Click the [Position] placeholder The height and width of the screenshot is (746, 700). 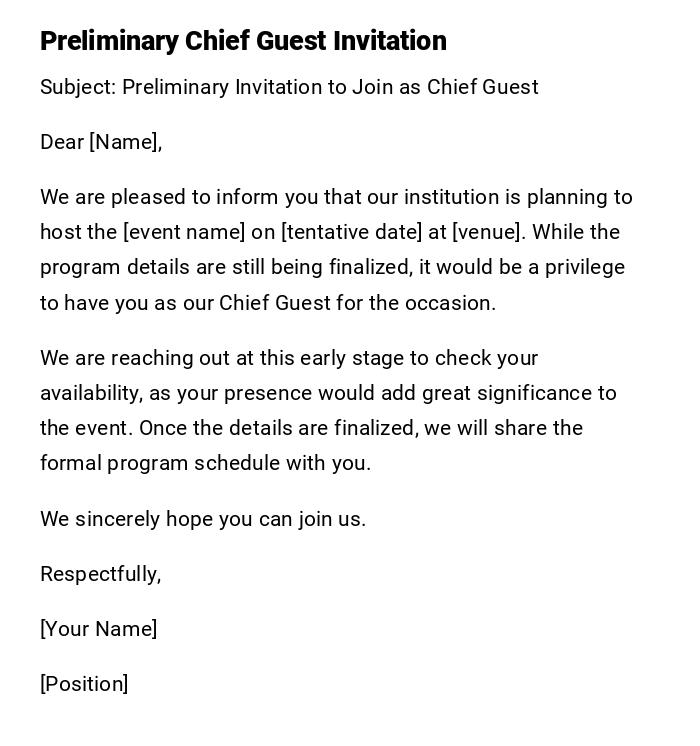(x=84, y=684)
